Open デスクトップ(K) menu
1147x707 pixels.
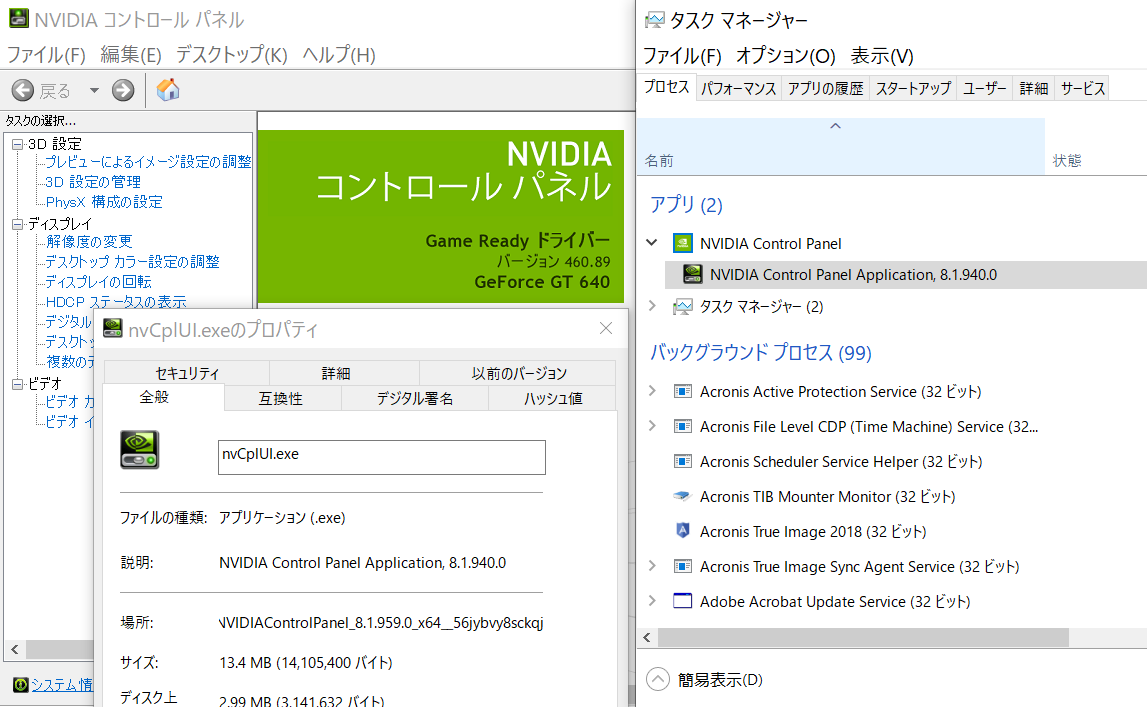point(231,55)
